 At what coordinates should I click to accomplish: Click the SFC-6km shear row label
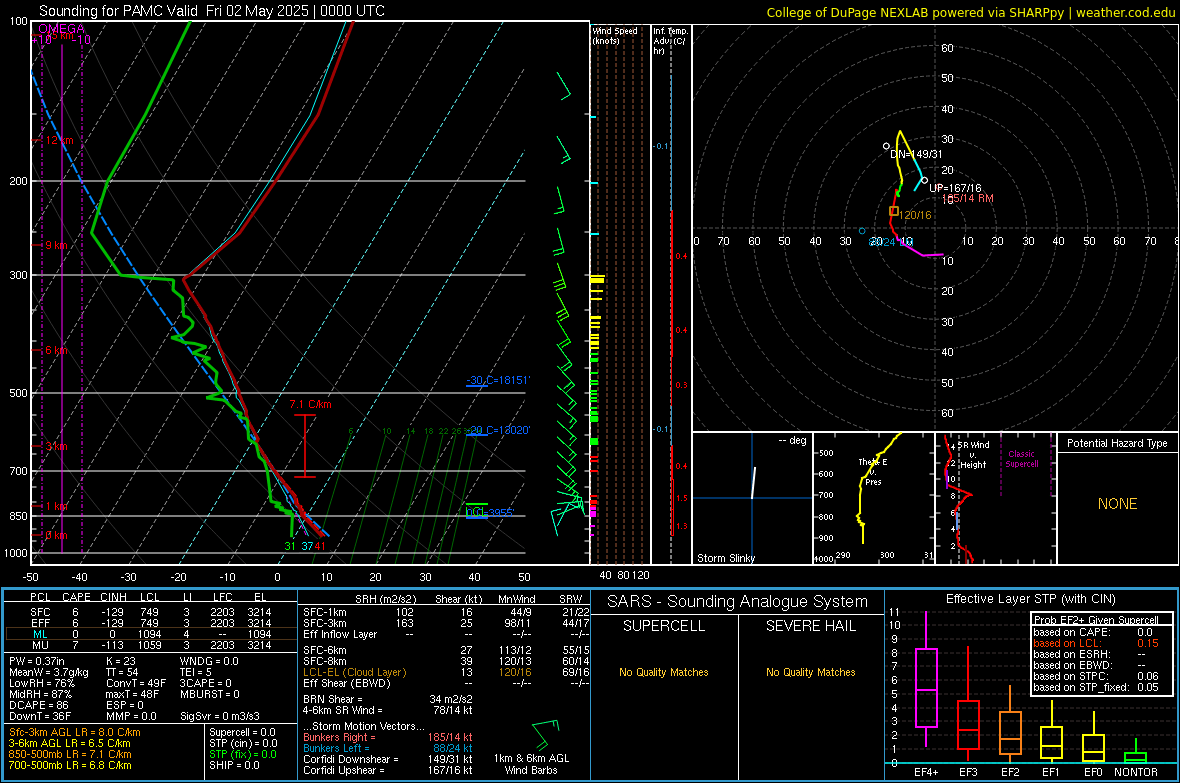pyautogui.click(x=324, y=650)
